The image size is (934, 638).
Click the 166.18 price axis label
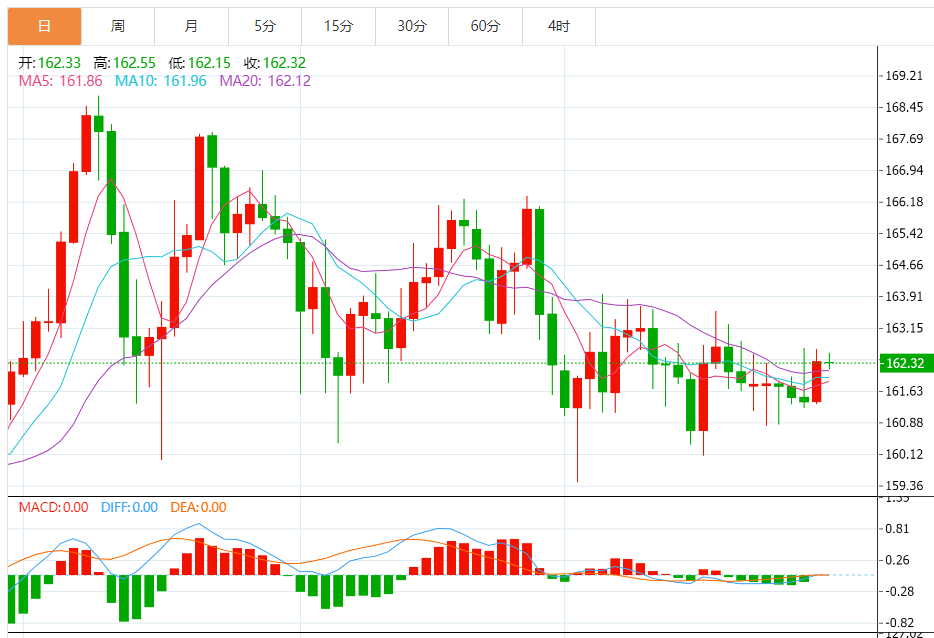click(x=904, y=202)
